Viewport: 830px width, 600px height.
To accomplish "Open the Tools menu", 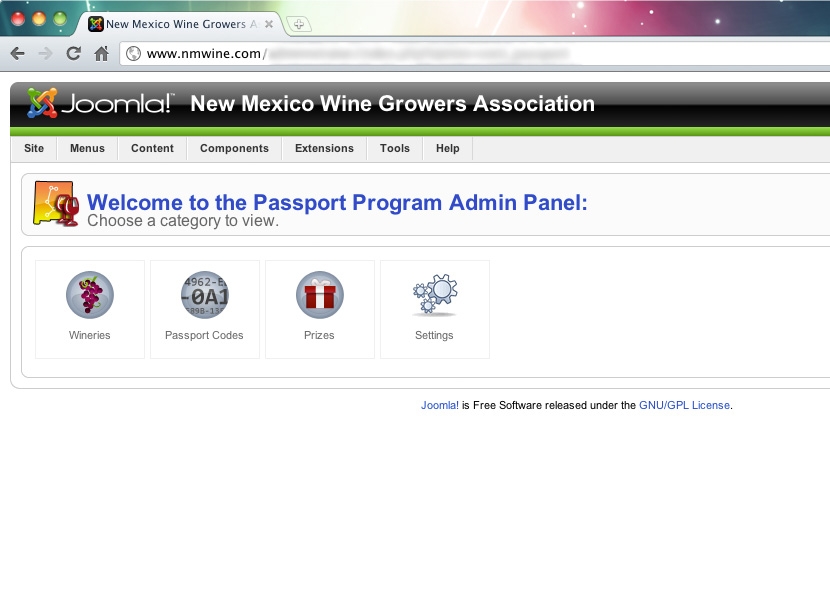I will [x=395, y=148].
